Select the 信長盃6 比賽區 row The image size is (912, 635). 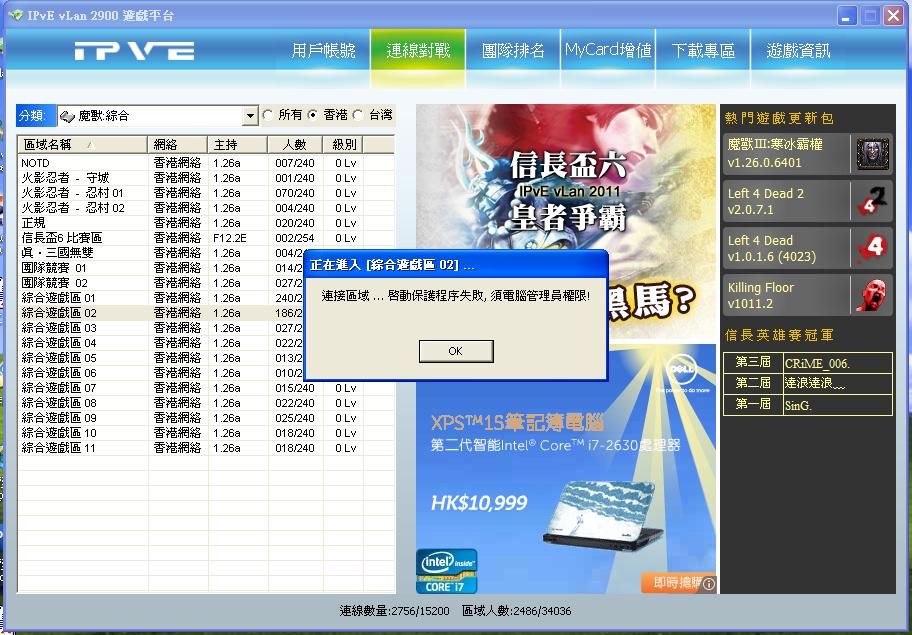point(206,238)
